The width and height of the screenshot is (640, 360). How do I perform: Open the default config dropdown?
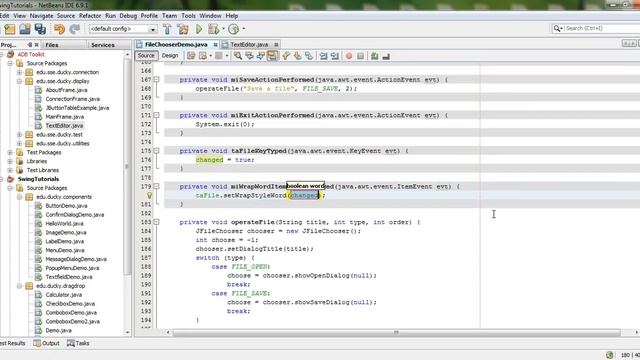coord(153,29)
